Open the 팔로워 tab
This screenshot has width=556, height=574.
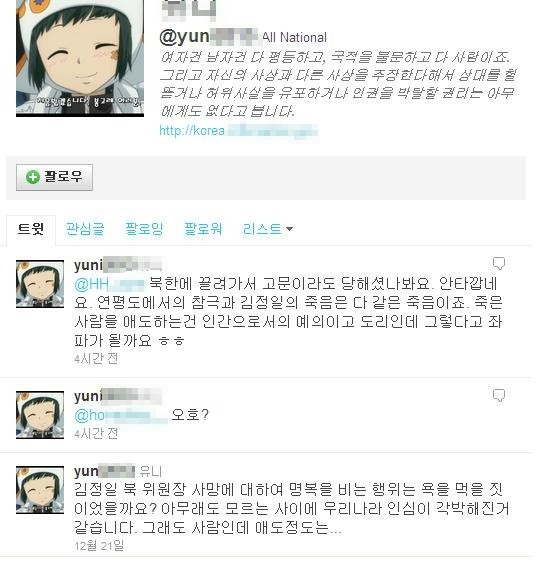click(x=203, y=229)
